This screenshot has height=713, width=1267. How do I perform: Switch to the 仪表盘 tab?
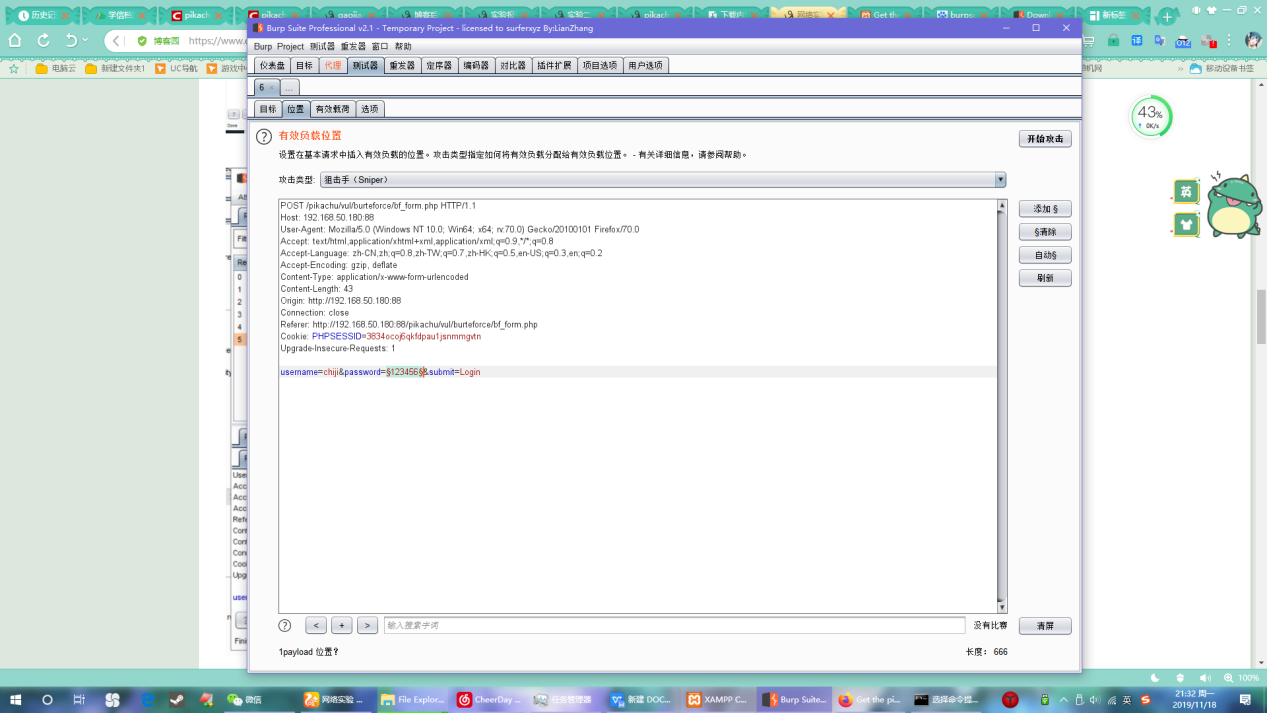[272, 65]
